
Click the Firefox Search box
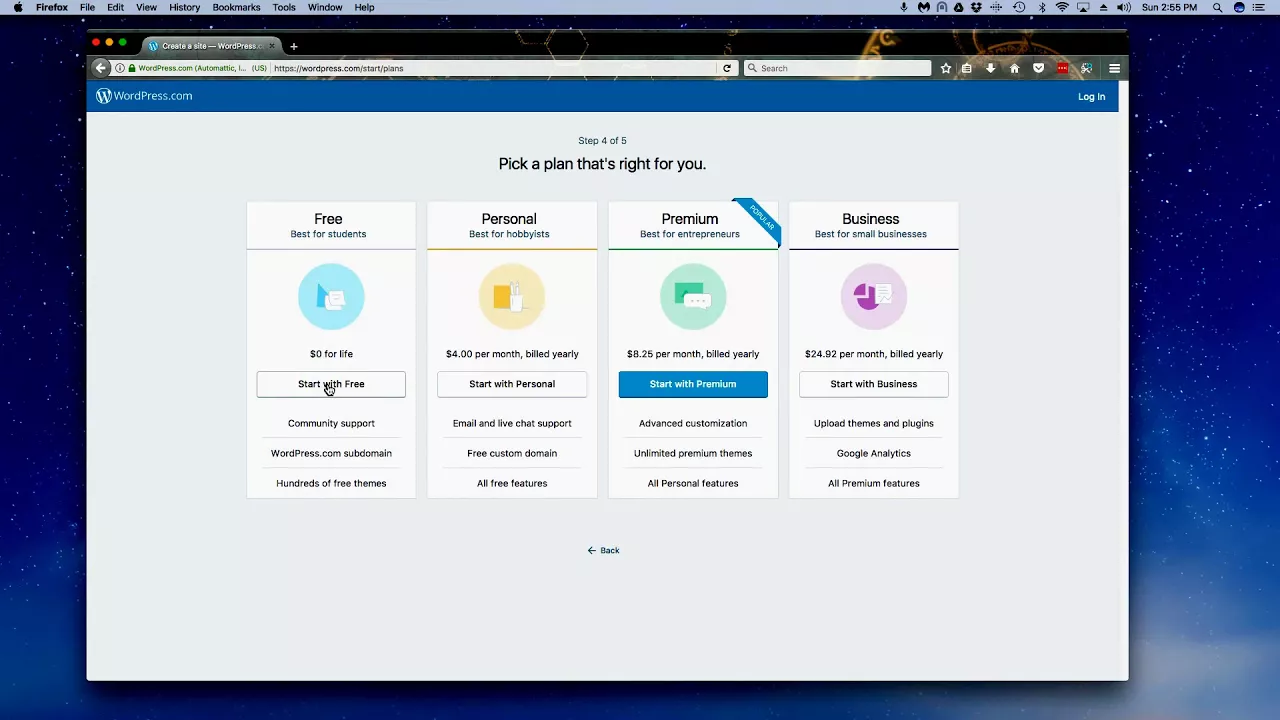838,68
